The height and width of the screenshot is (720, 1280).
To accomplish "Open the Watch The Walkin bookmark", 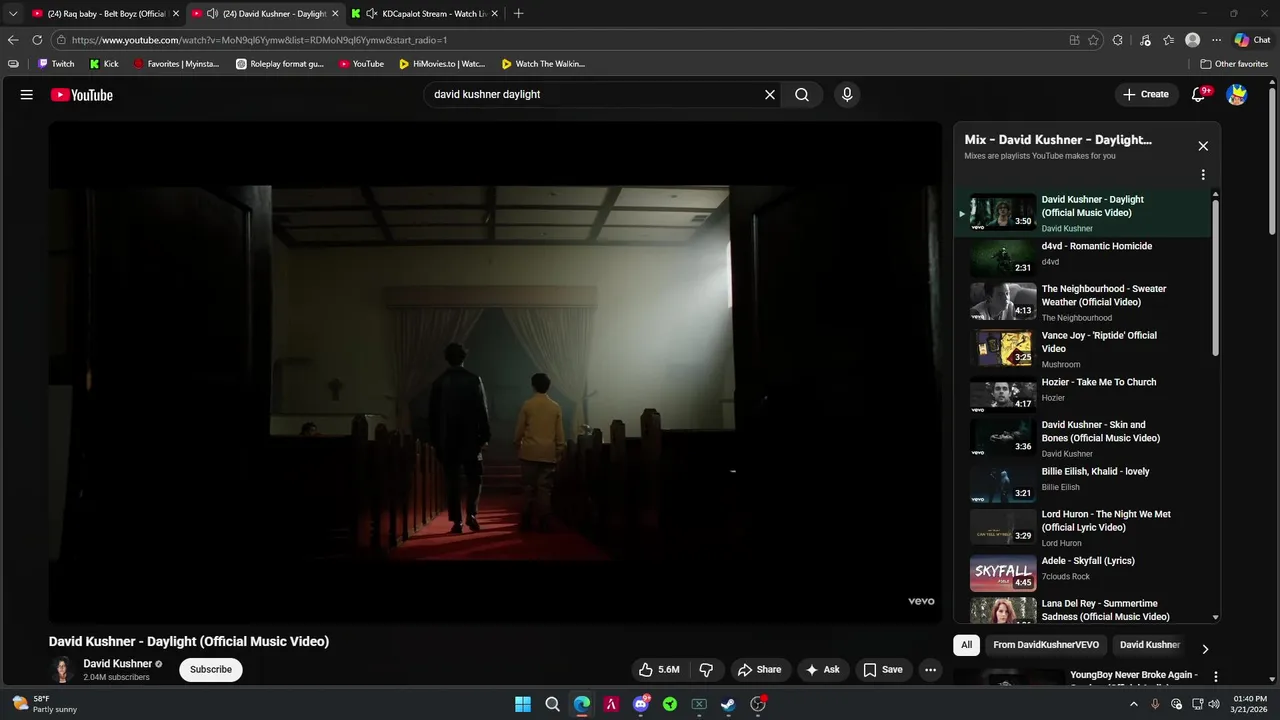I will click(x=543, y=64).
